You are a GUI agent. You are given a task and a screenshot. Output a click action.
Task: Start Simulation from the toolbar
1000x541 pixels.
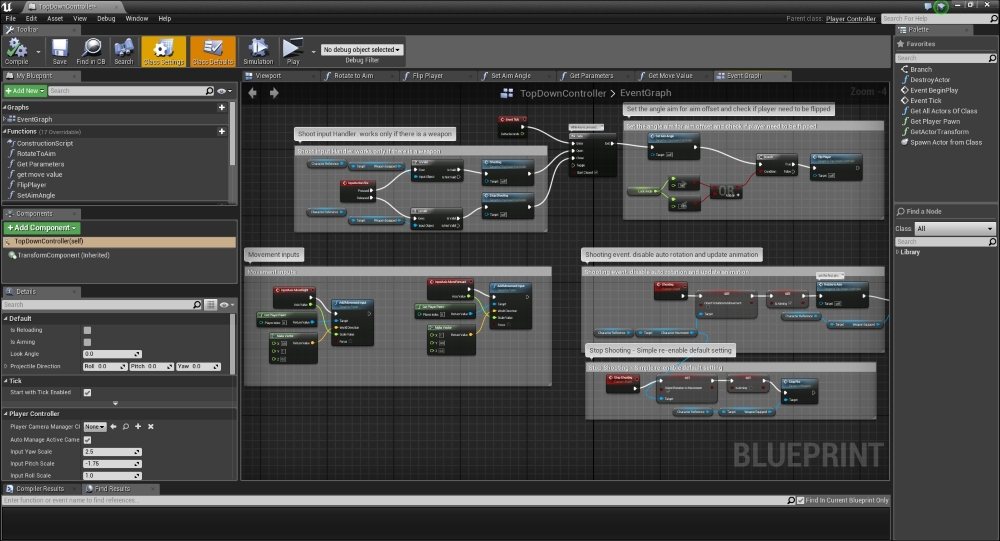pyautogui.click(x=258, y=49)
